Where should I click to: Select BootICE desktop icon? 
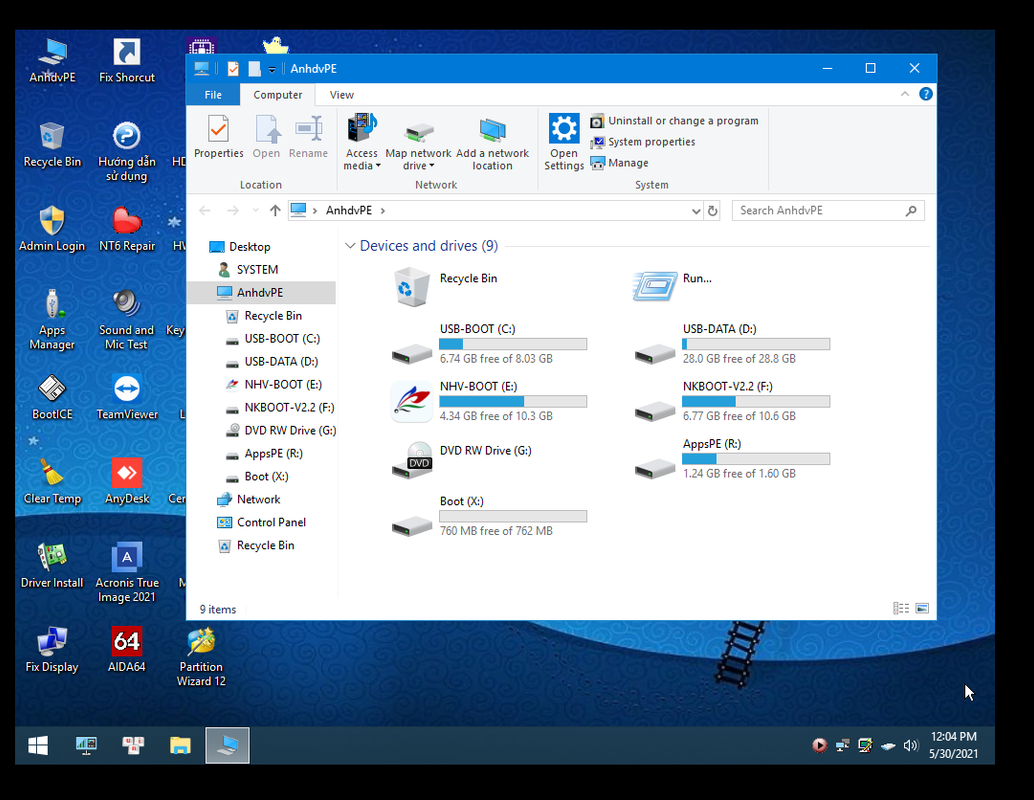click(52, 398)
